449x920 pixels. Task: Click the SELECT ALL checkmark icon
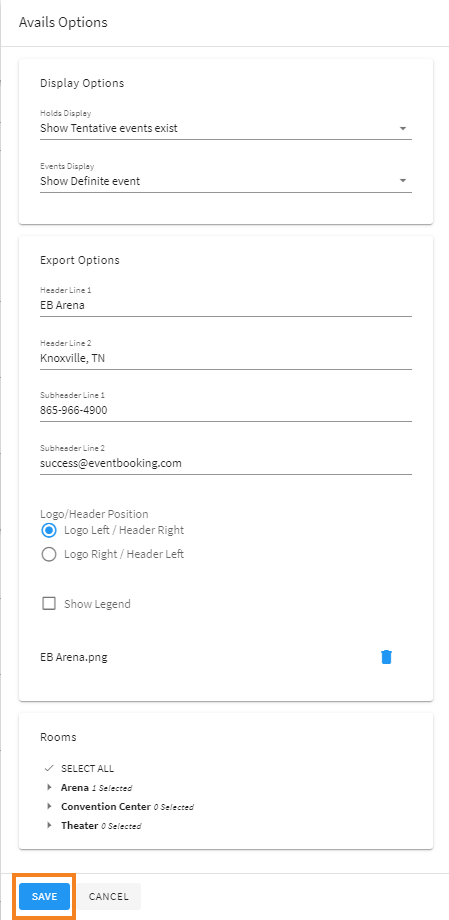pos(49,768)
